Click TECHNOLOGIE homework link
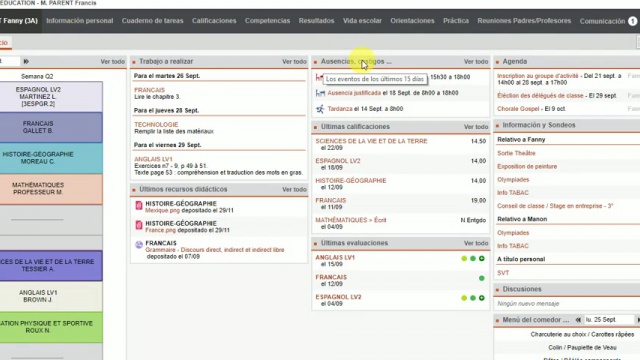Screen dimensions: 640x360 pos(156,124)
